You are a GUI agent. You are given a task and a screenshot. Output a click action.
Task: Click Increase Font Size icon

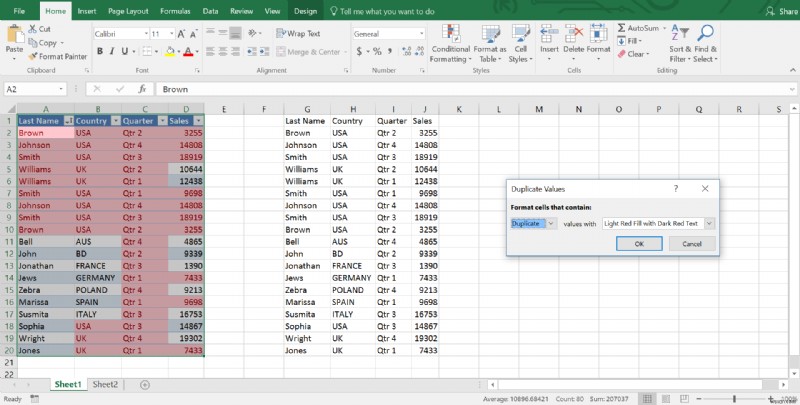(x=181, y=34)
